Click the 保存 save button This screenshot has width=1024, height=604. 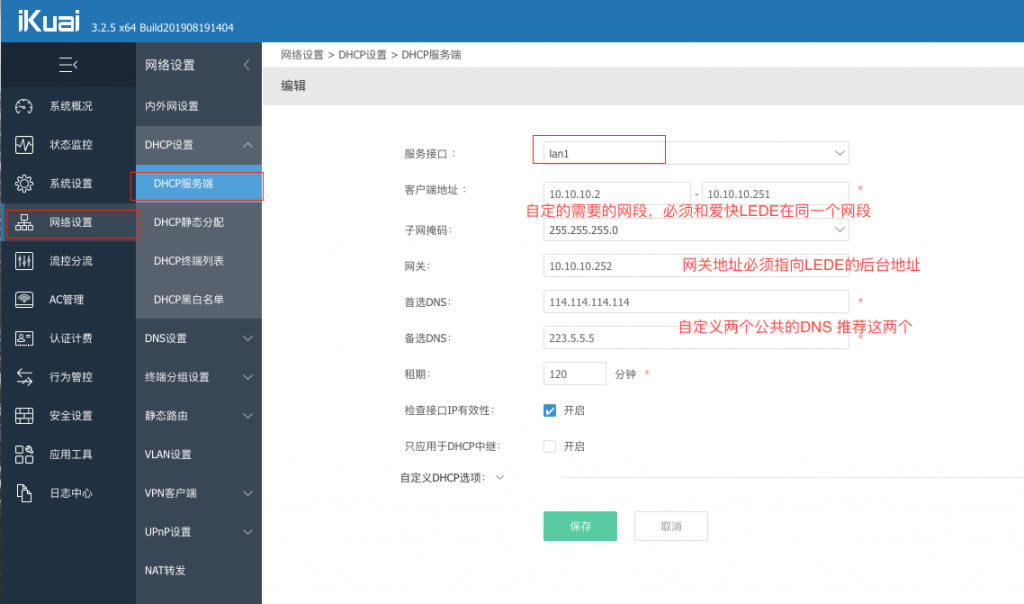tap(579, 526)
